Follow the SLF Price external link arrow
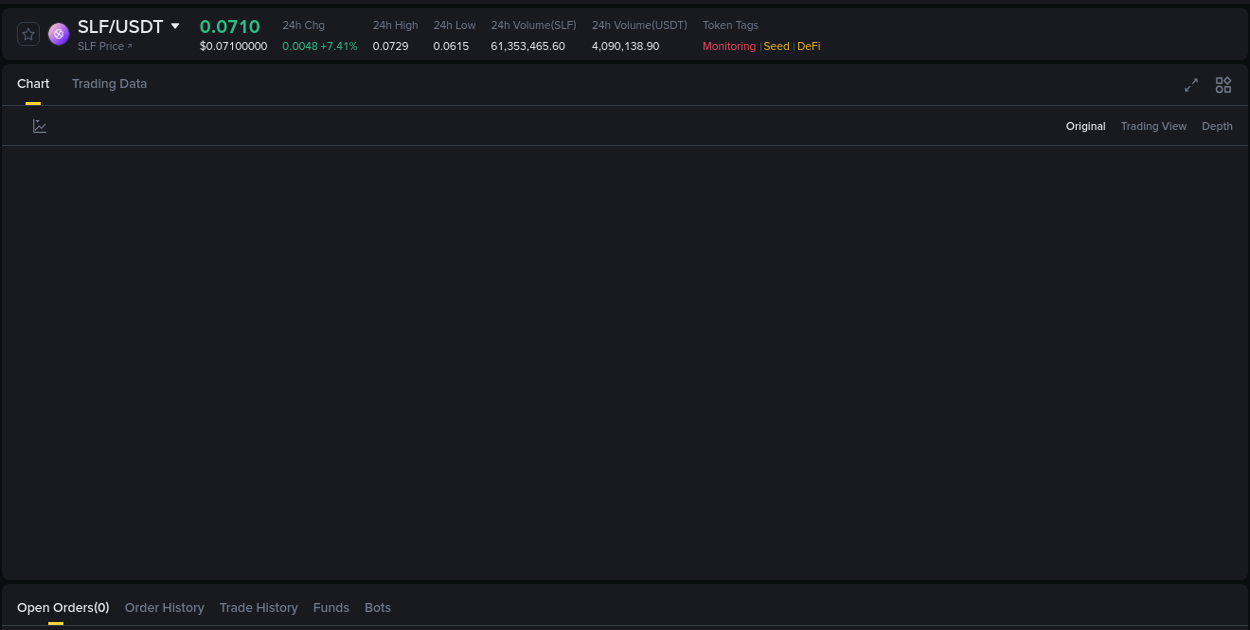The width and height of the screenshot is (1250, 630). click(x=131, y=46)
